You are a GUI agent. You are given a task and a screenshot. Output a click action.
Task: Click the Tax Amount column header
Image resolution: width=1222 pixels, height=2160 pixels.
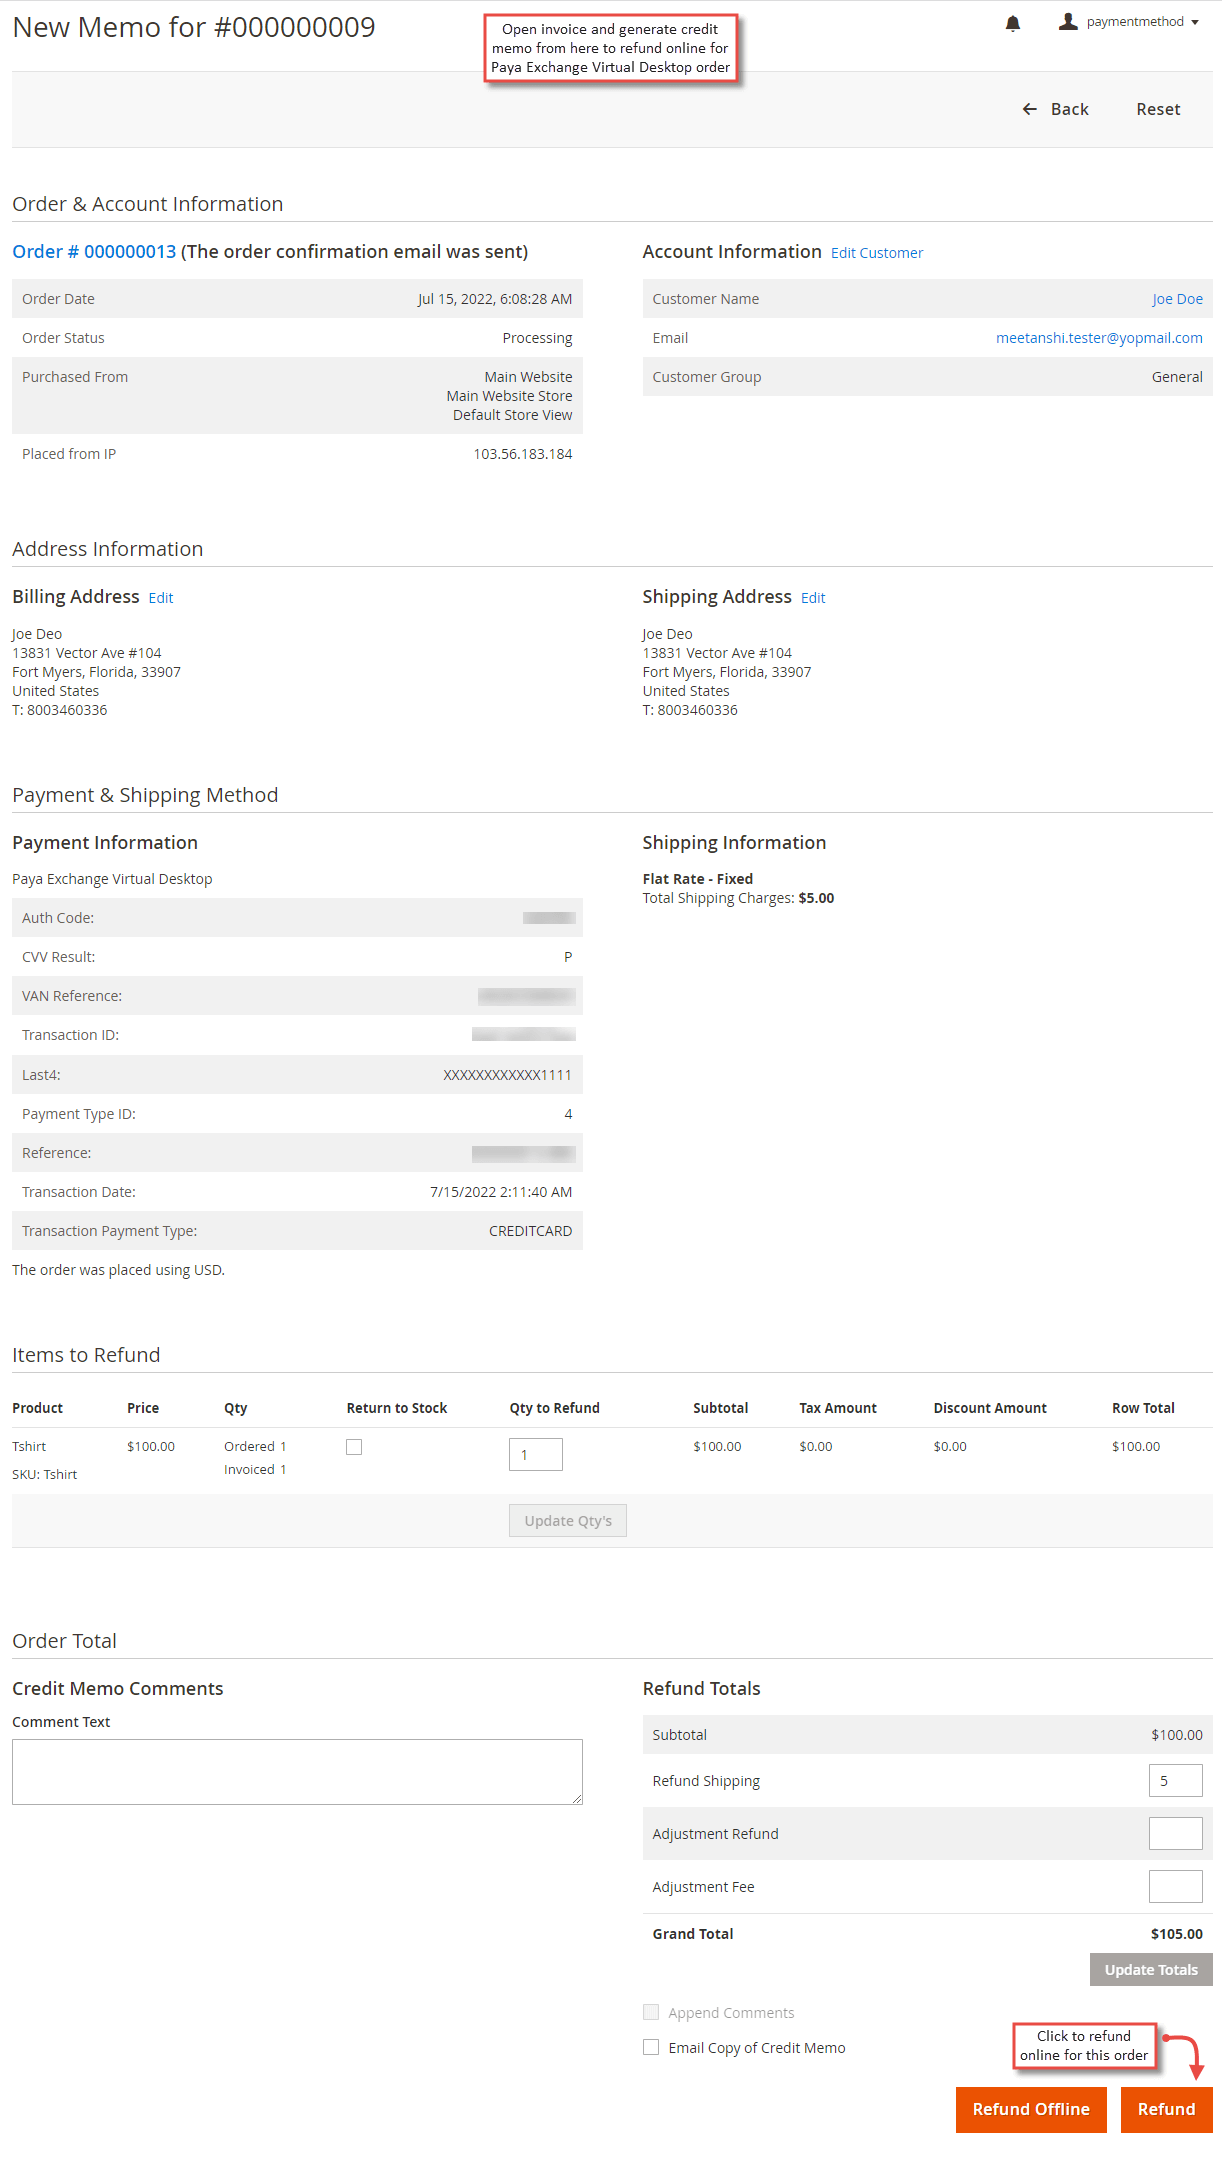tap(838, 1408)
